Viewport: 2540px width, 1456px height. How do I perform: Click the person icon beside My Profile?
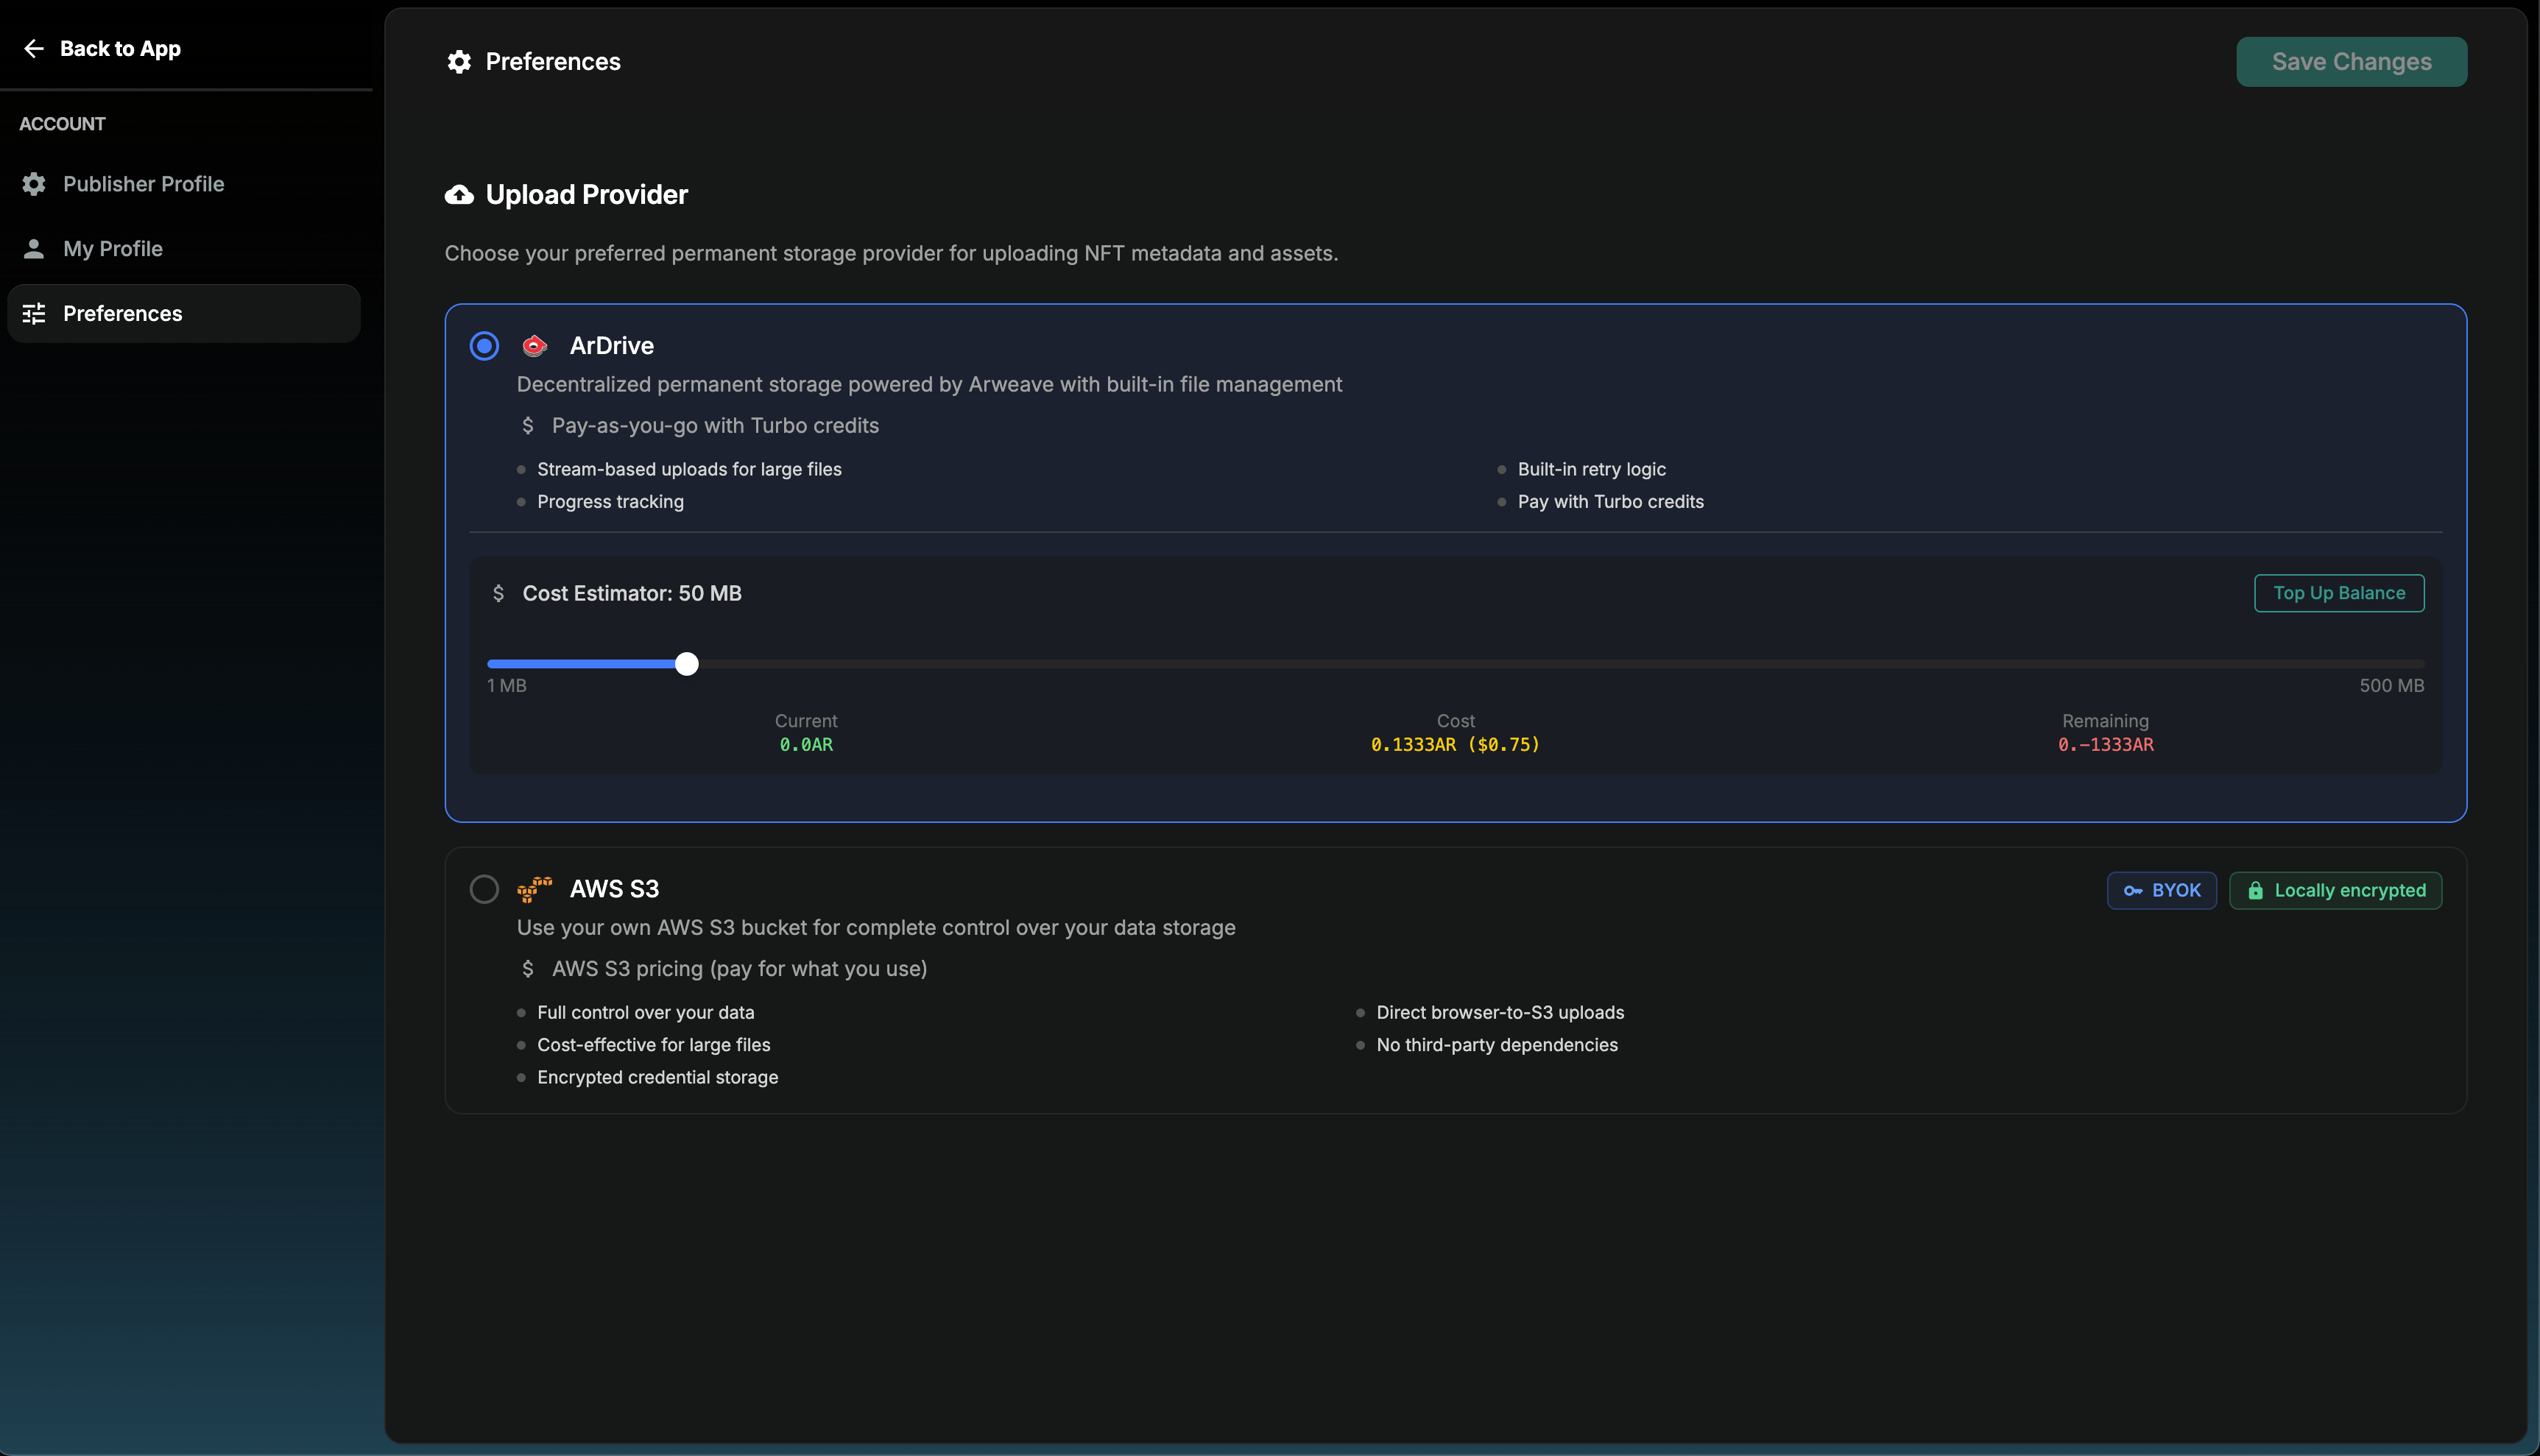pos(33,248)
